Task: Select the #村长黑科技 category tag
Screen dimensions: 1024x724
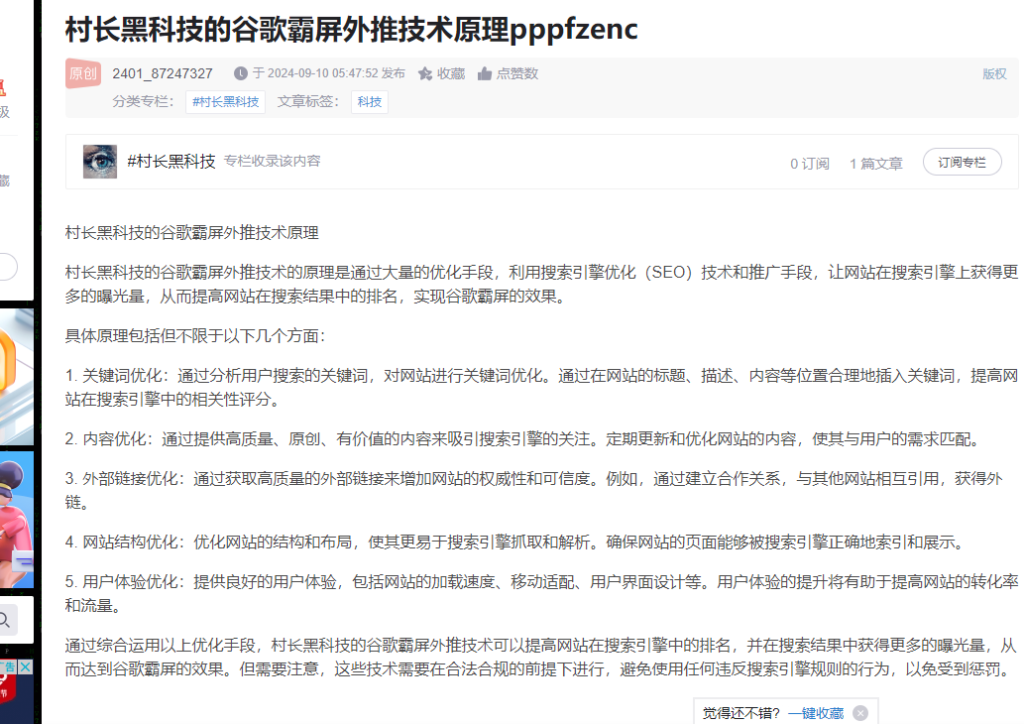Action: pyautogui.click(x=225, y=102)
